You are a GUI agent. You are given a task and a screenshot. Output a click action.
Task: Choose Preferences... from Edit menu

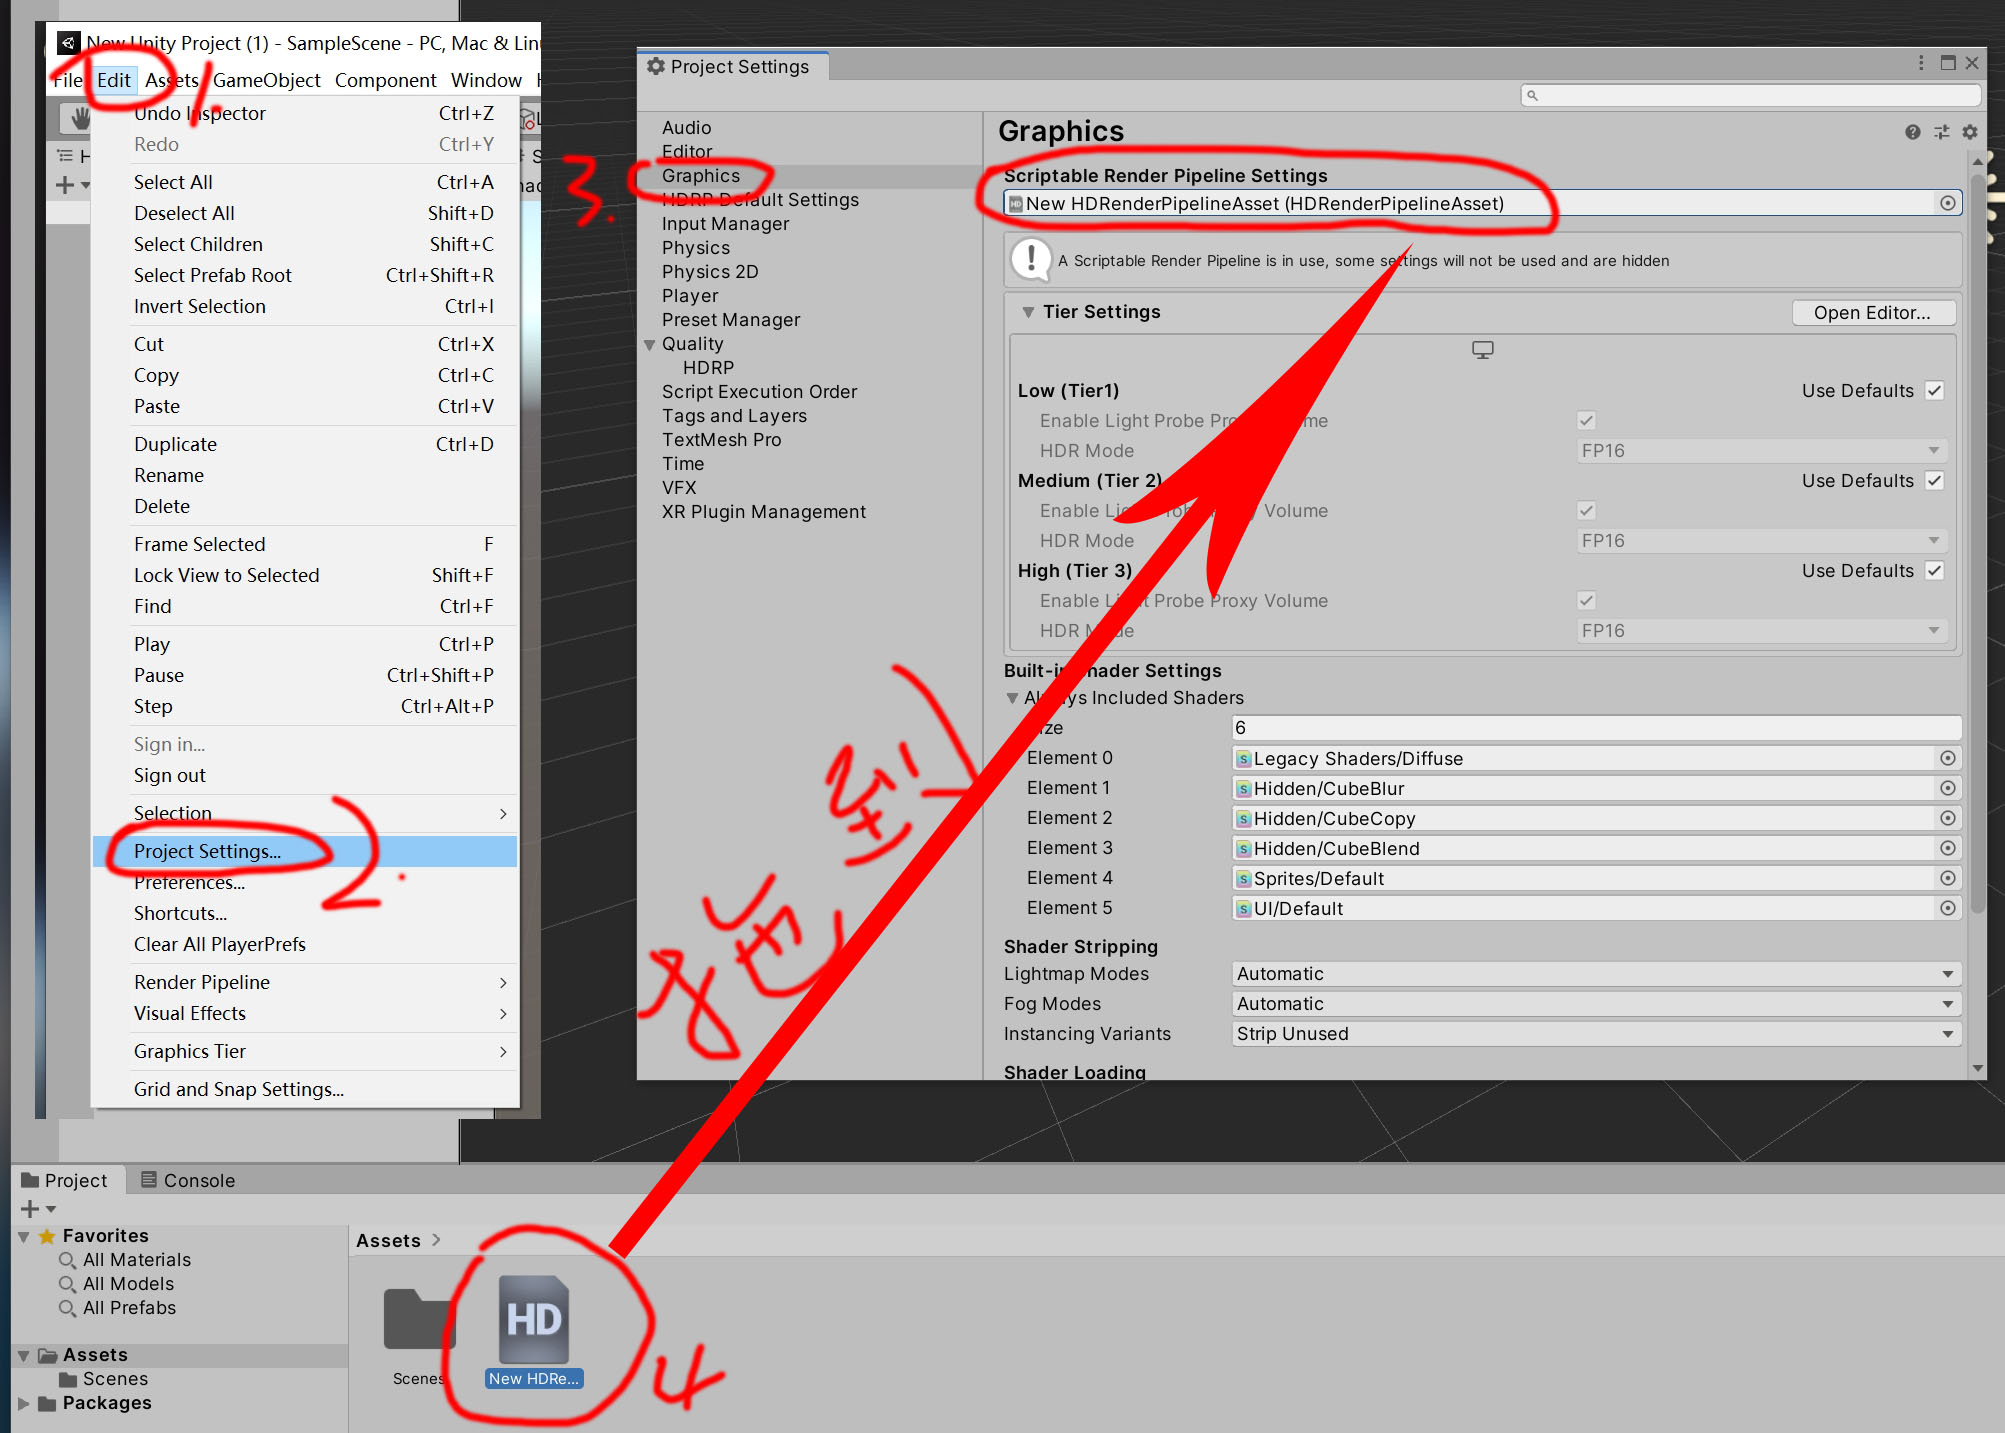point(305,883)
